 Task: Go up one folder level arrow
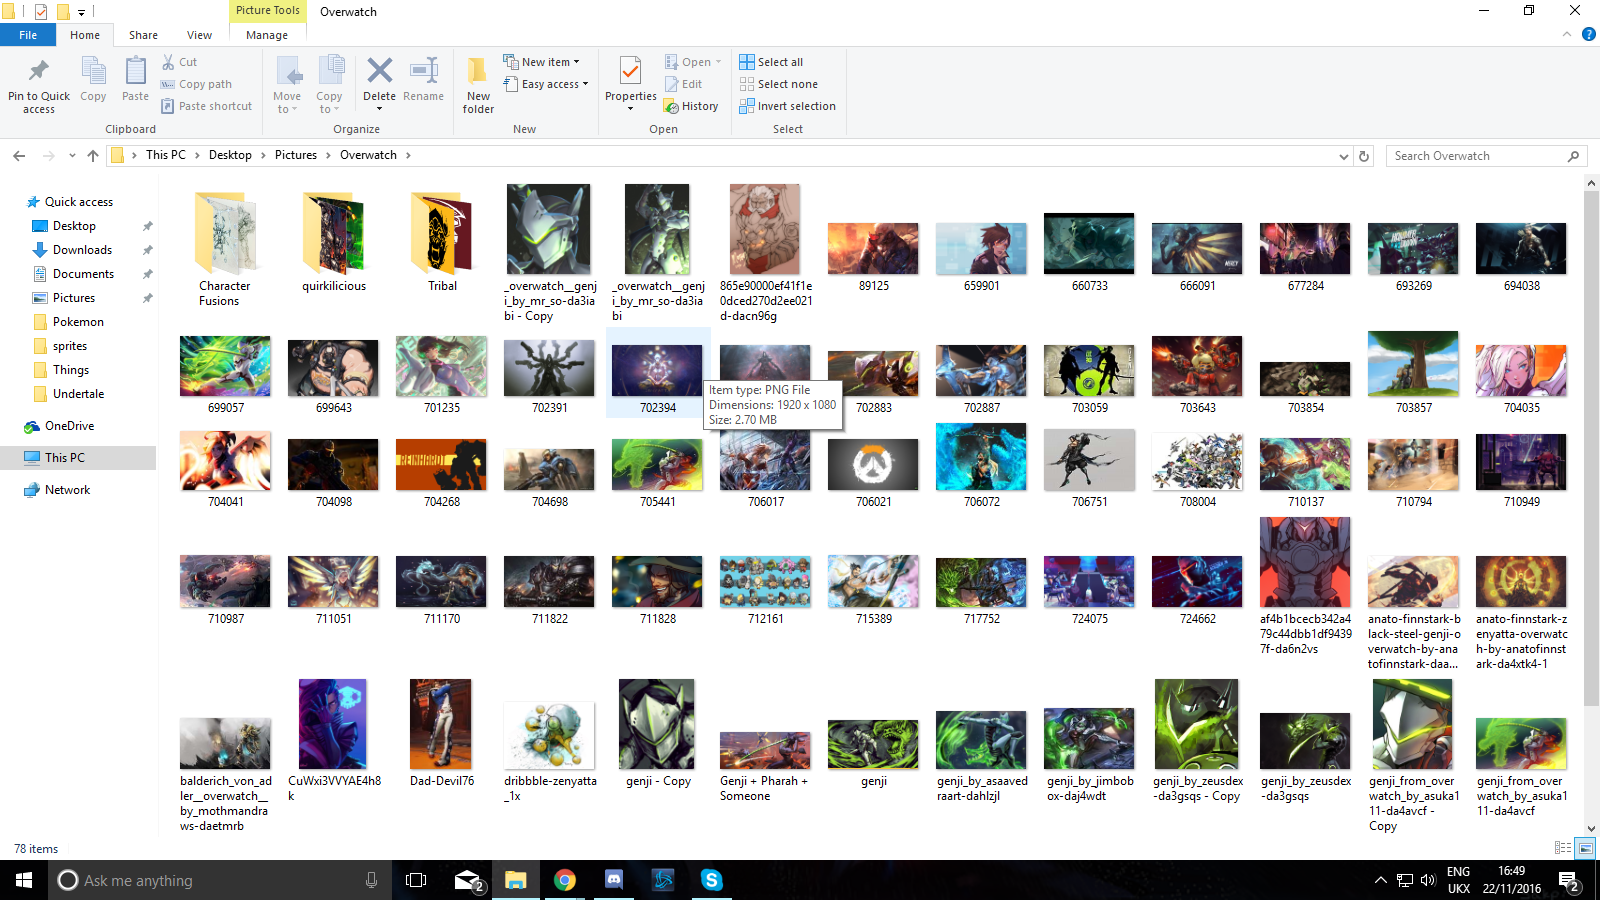[93, 155]
